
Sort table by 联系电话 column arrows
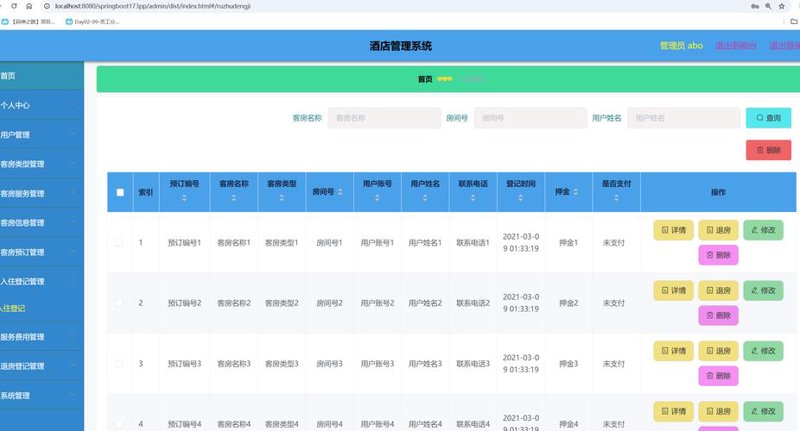[473, 198]
